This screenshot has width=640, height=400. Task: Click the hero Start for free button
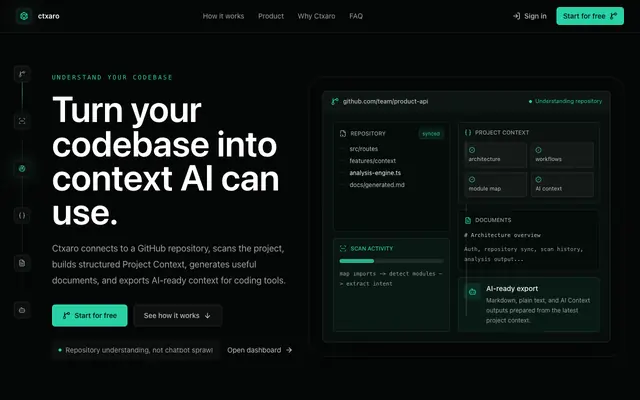coord(90,316)
